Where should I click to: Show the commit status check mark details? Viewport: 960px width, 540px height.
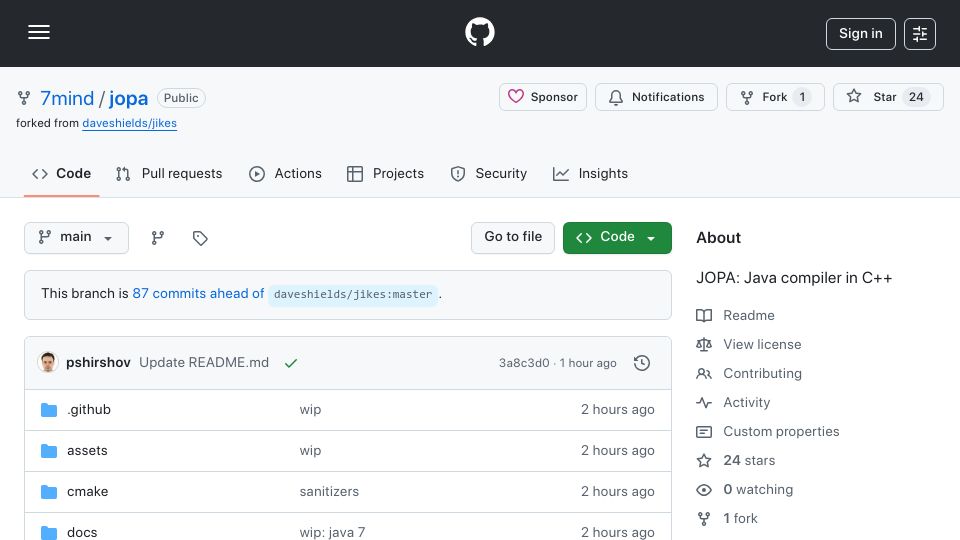pyautogui.click(x=291, y=363)
